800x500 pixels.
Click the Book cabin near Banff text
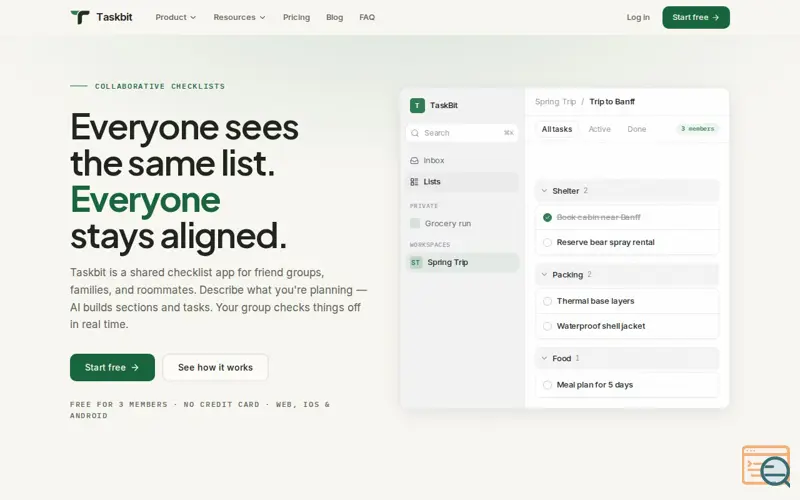tap(598, 217)
